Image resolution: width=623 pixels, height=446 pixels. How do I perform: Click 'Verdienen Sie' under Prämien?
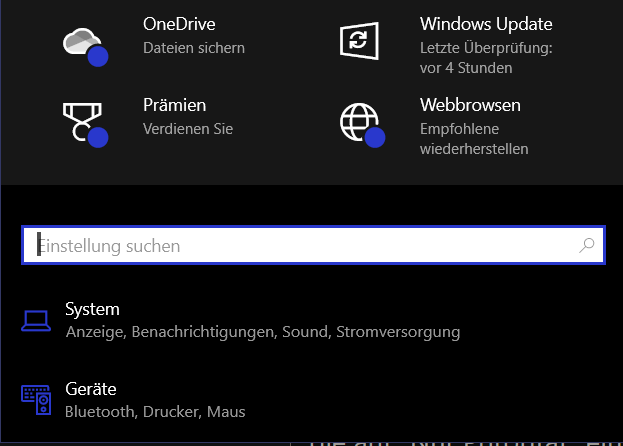pos(188,129)
